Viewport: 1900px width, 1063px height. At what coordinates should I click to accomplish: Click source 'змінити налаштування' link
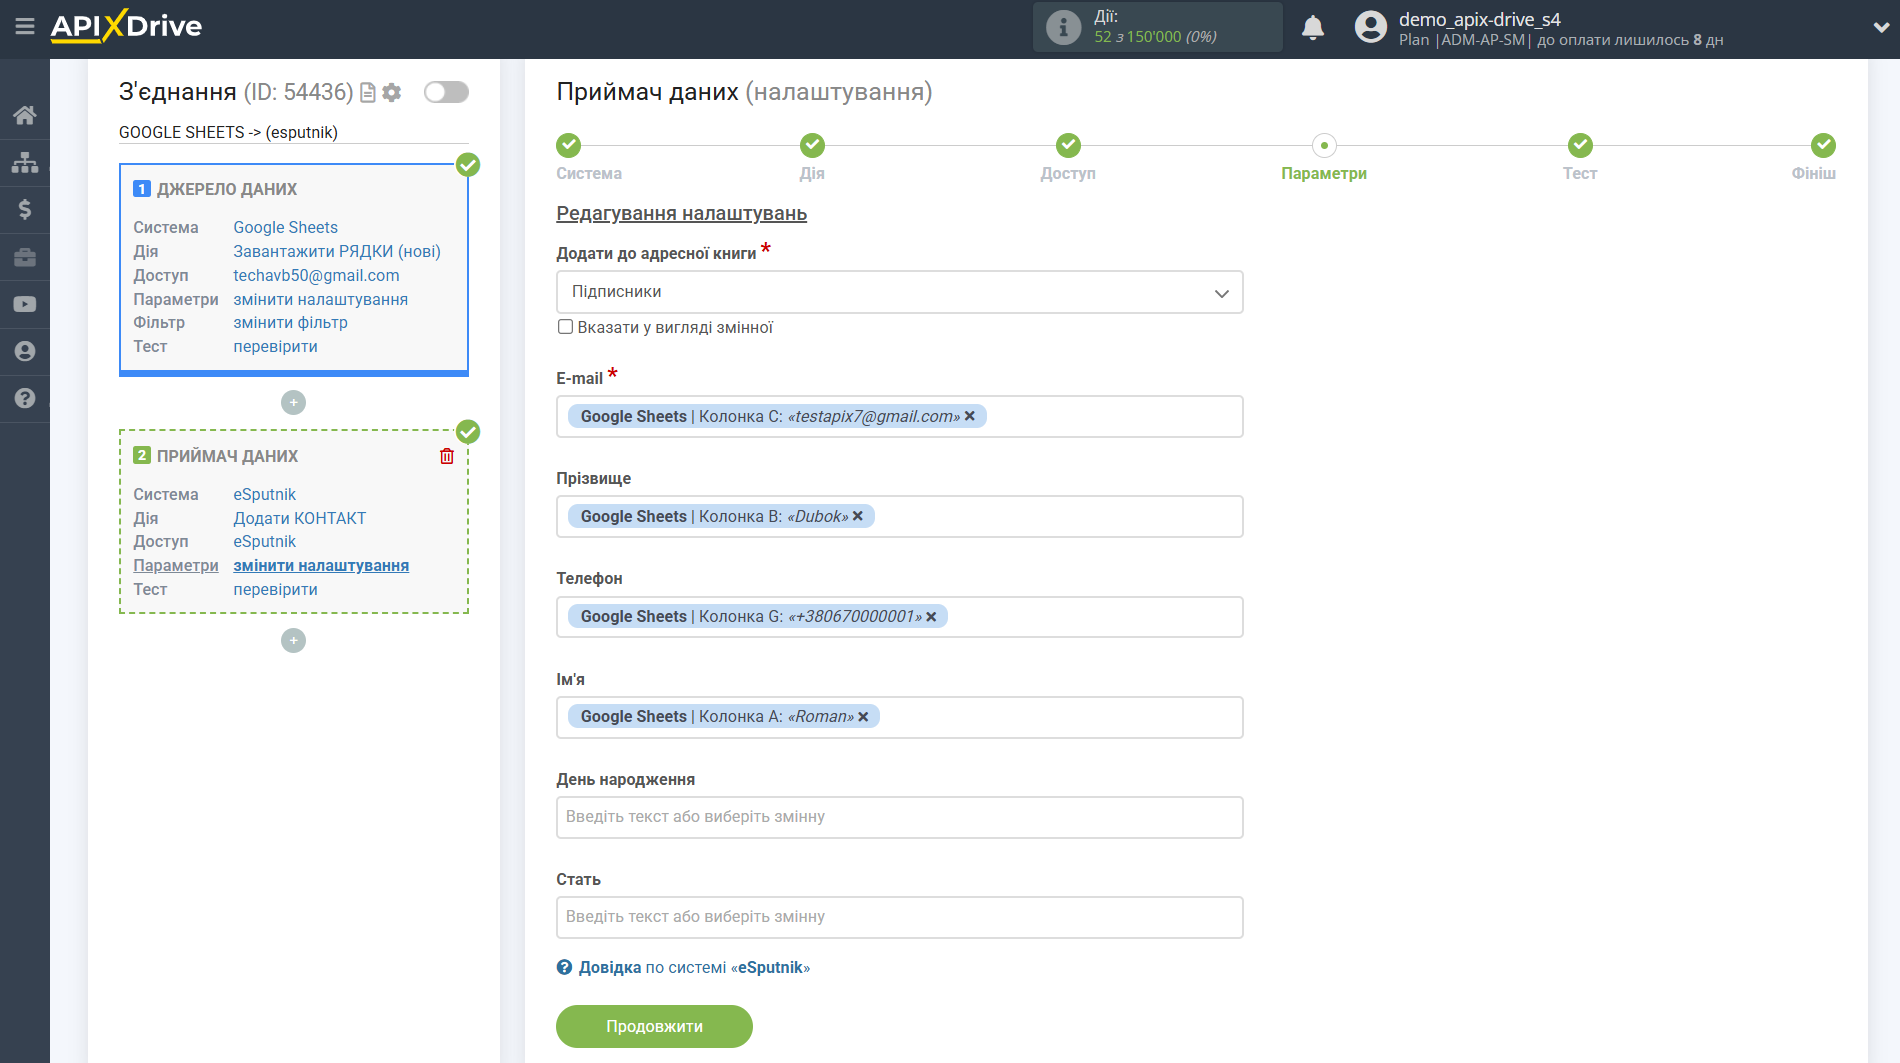click(320, 299)
